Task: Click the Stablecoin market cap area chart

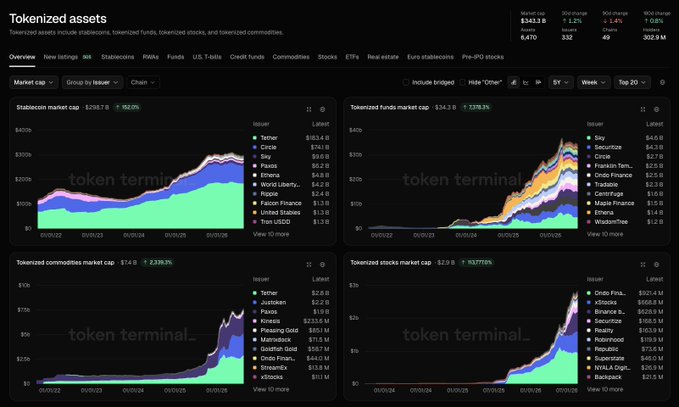Action: (141, 191)
